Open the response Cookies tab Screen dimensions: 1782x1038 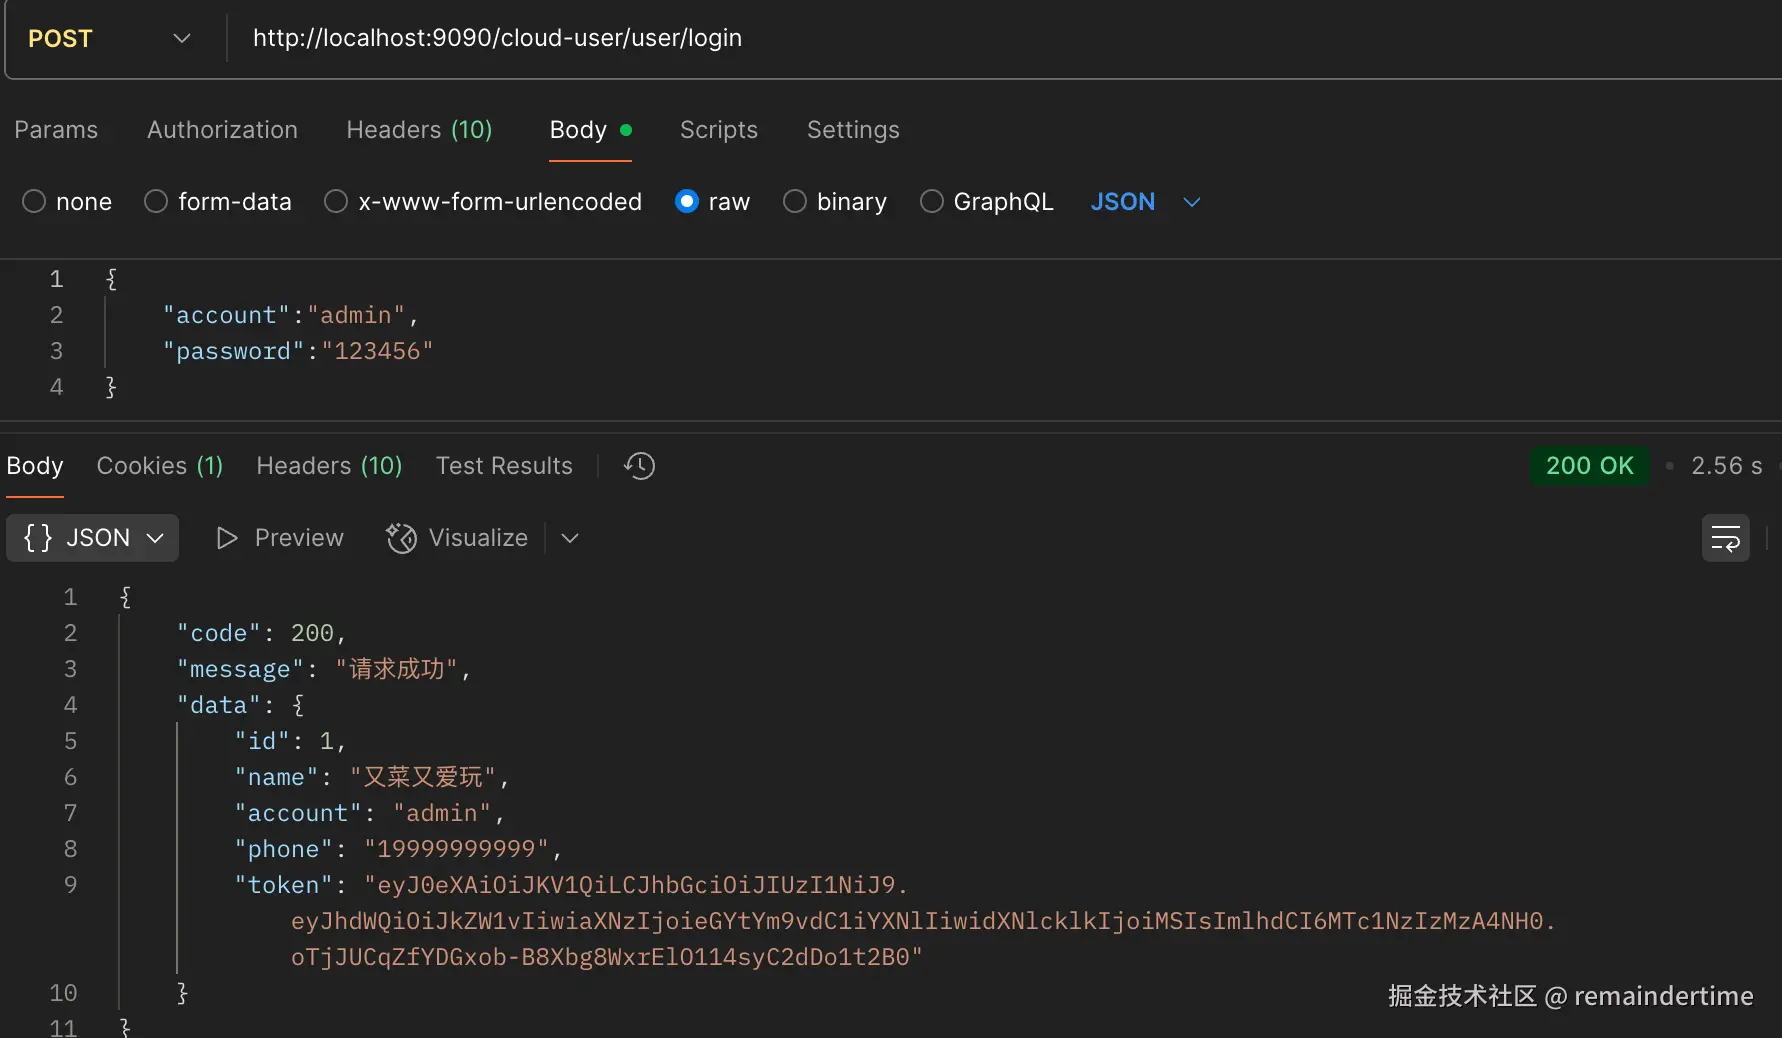point(159,466)
